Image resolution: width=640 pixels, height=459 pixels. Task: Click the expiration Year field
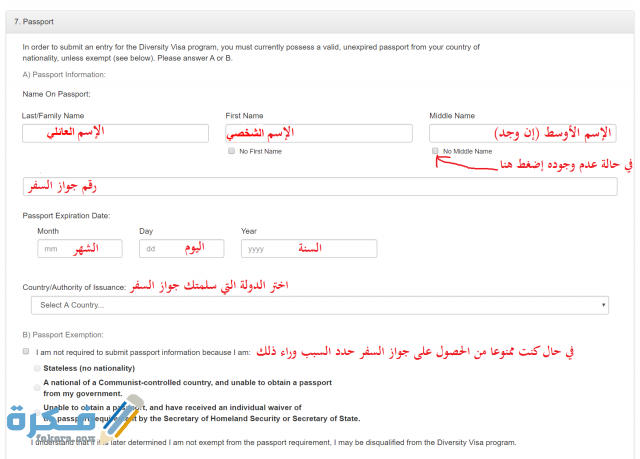pos(309,248)
